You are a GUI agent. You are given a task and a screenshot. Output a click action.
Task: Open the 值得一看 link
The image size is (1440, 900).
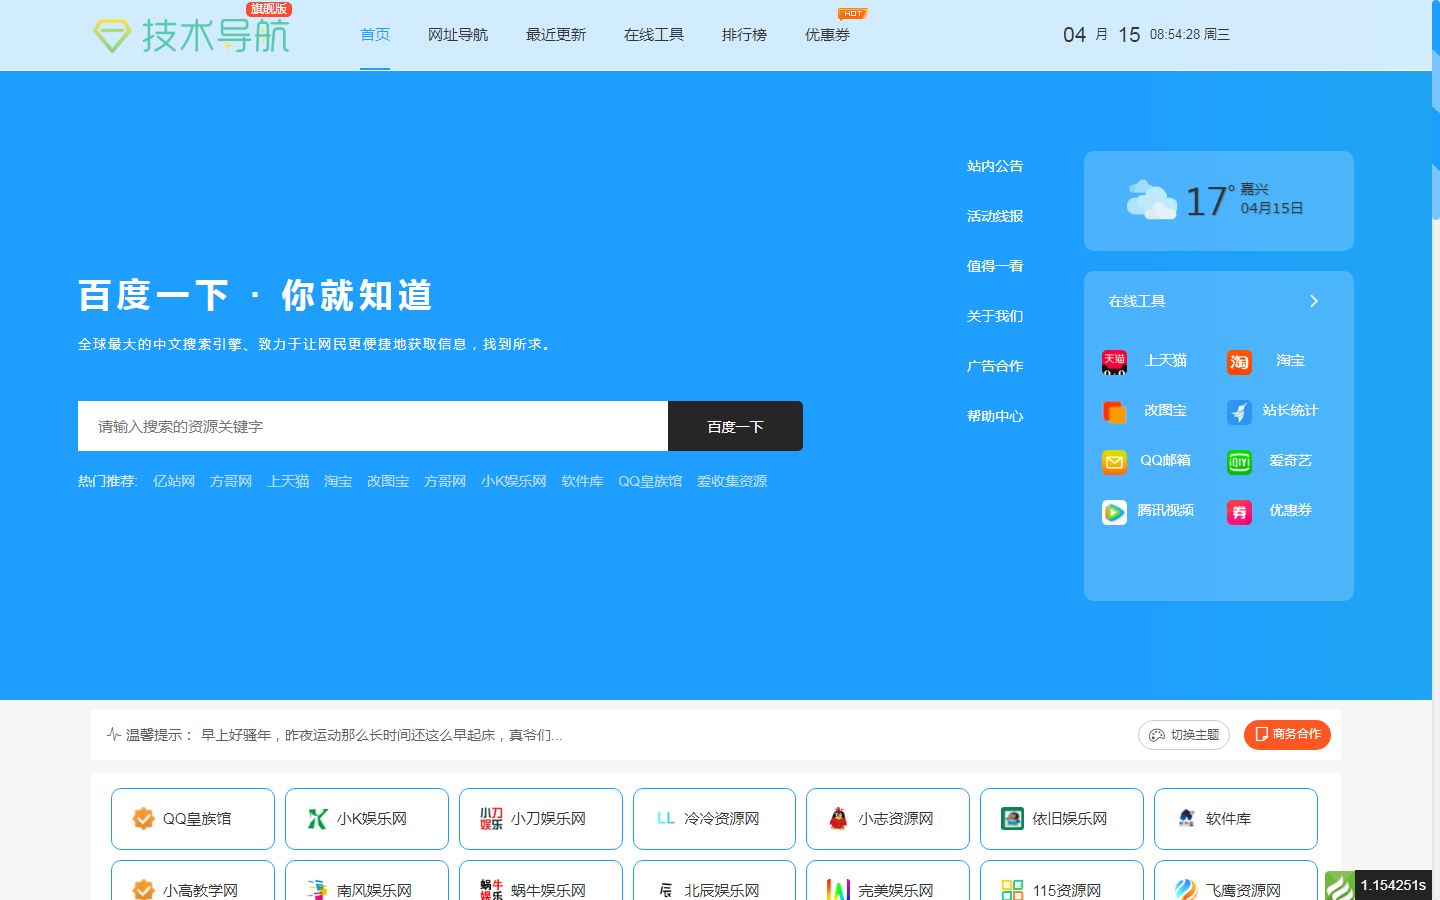[x=995, y=266]
